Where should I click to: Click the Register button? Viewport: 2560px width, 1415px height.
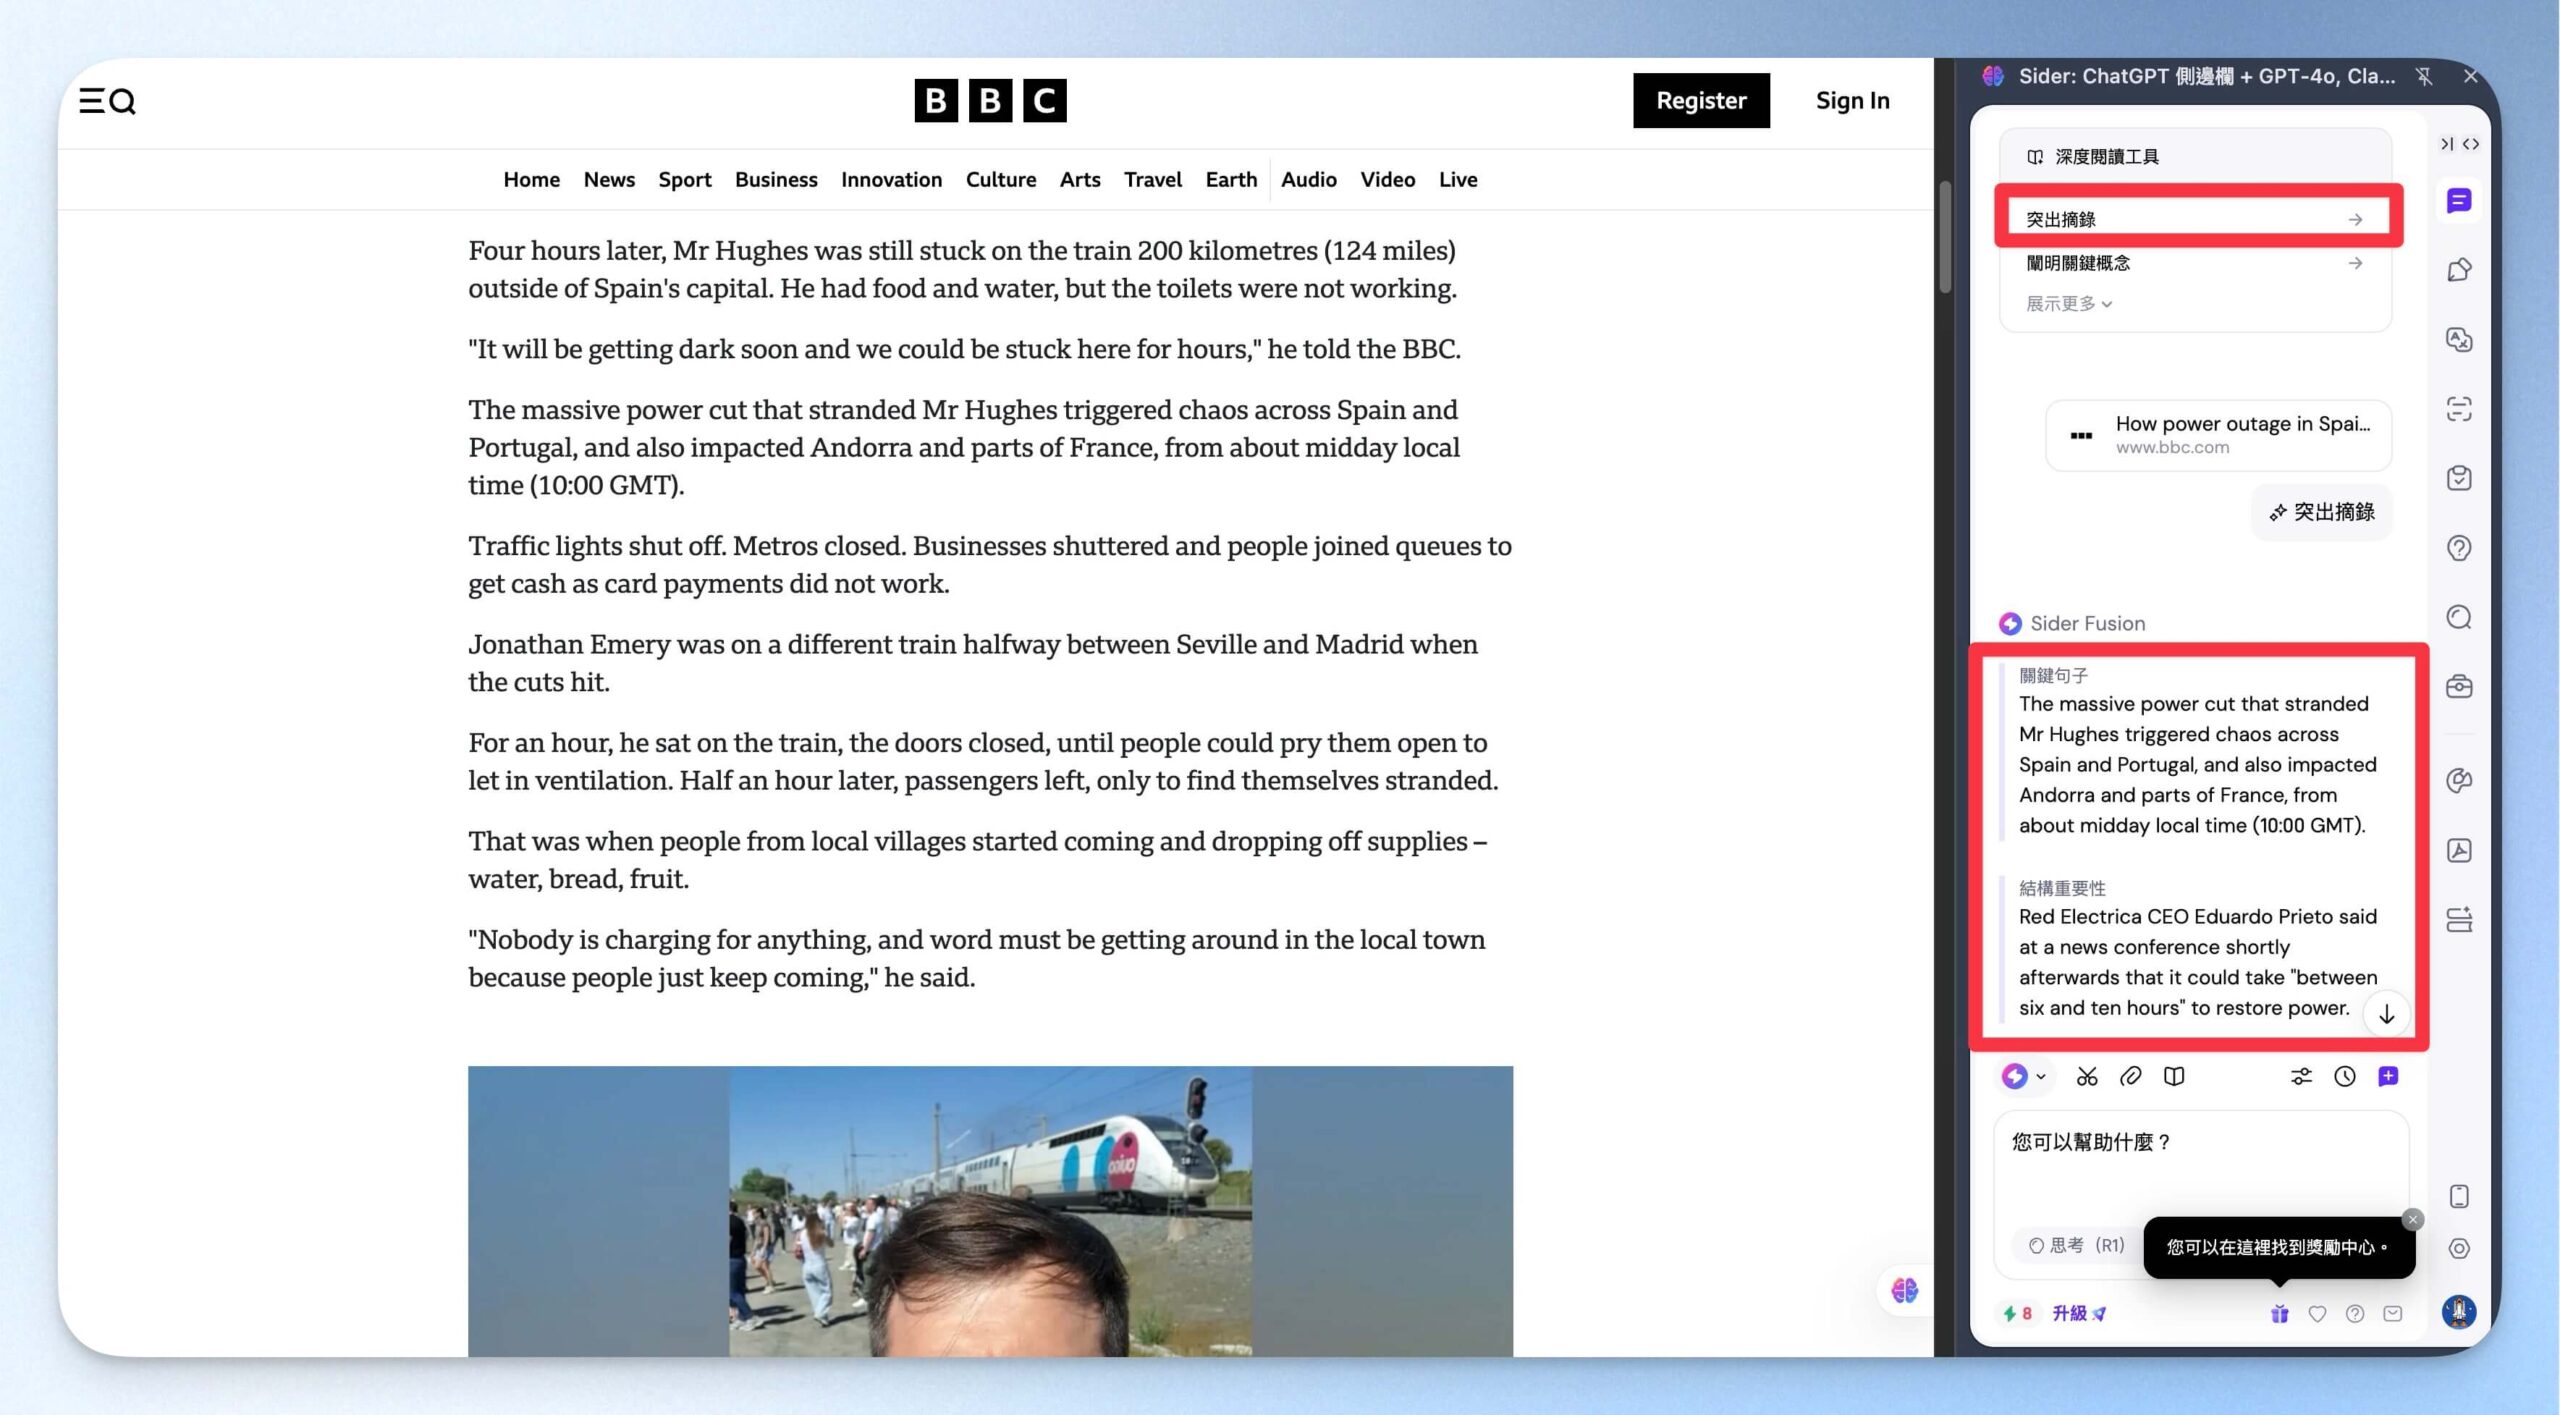pyautogui.click(x=1701, y=101)
